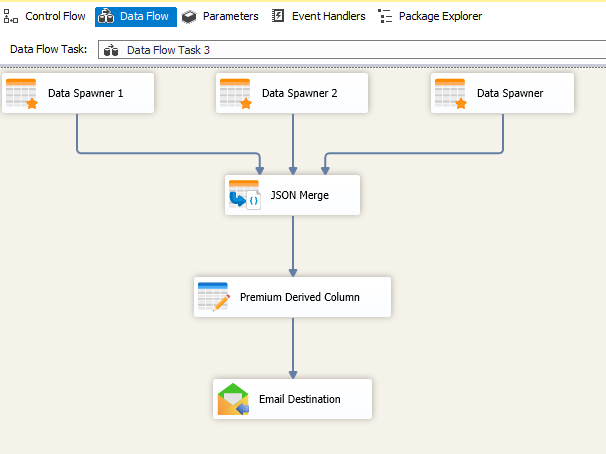Select path from Data Spawner 2 to JSON Merge

point(293,143)
